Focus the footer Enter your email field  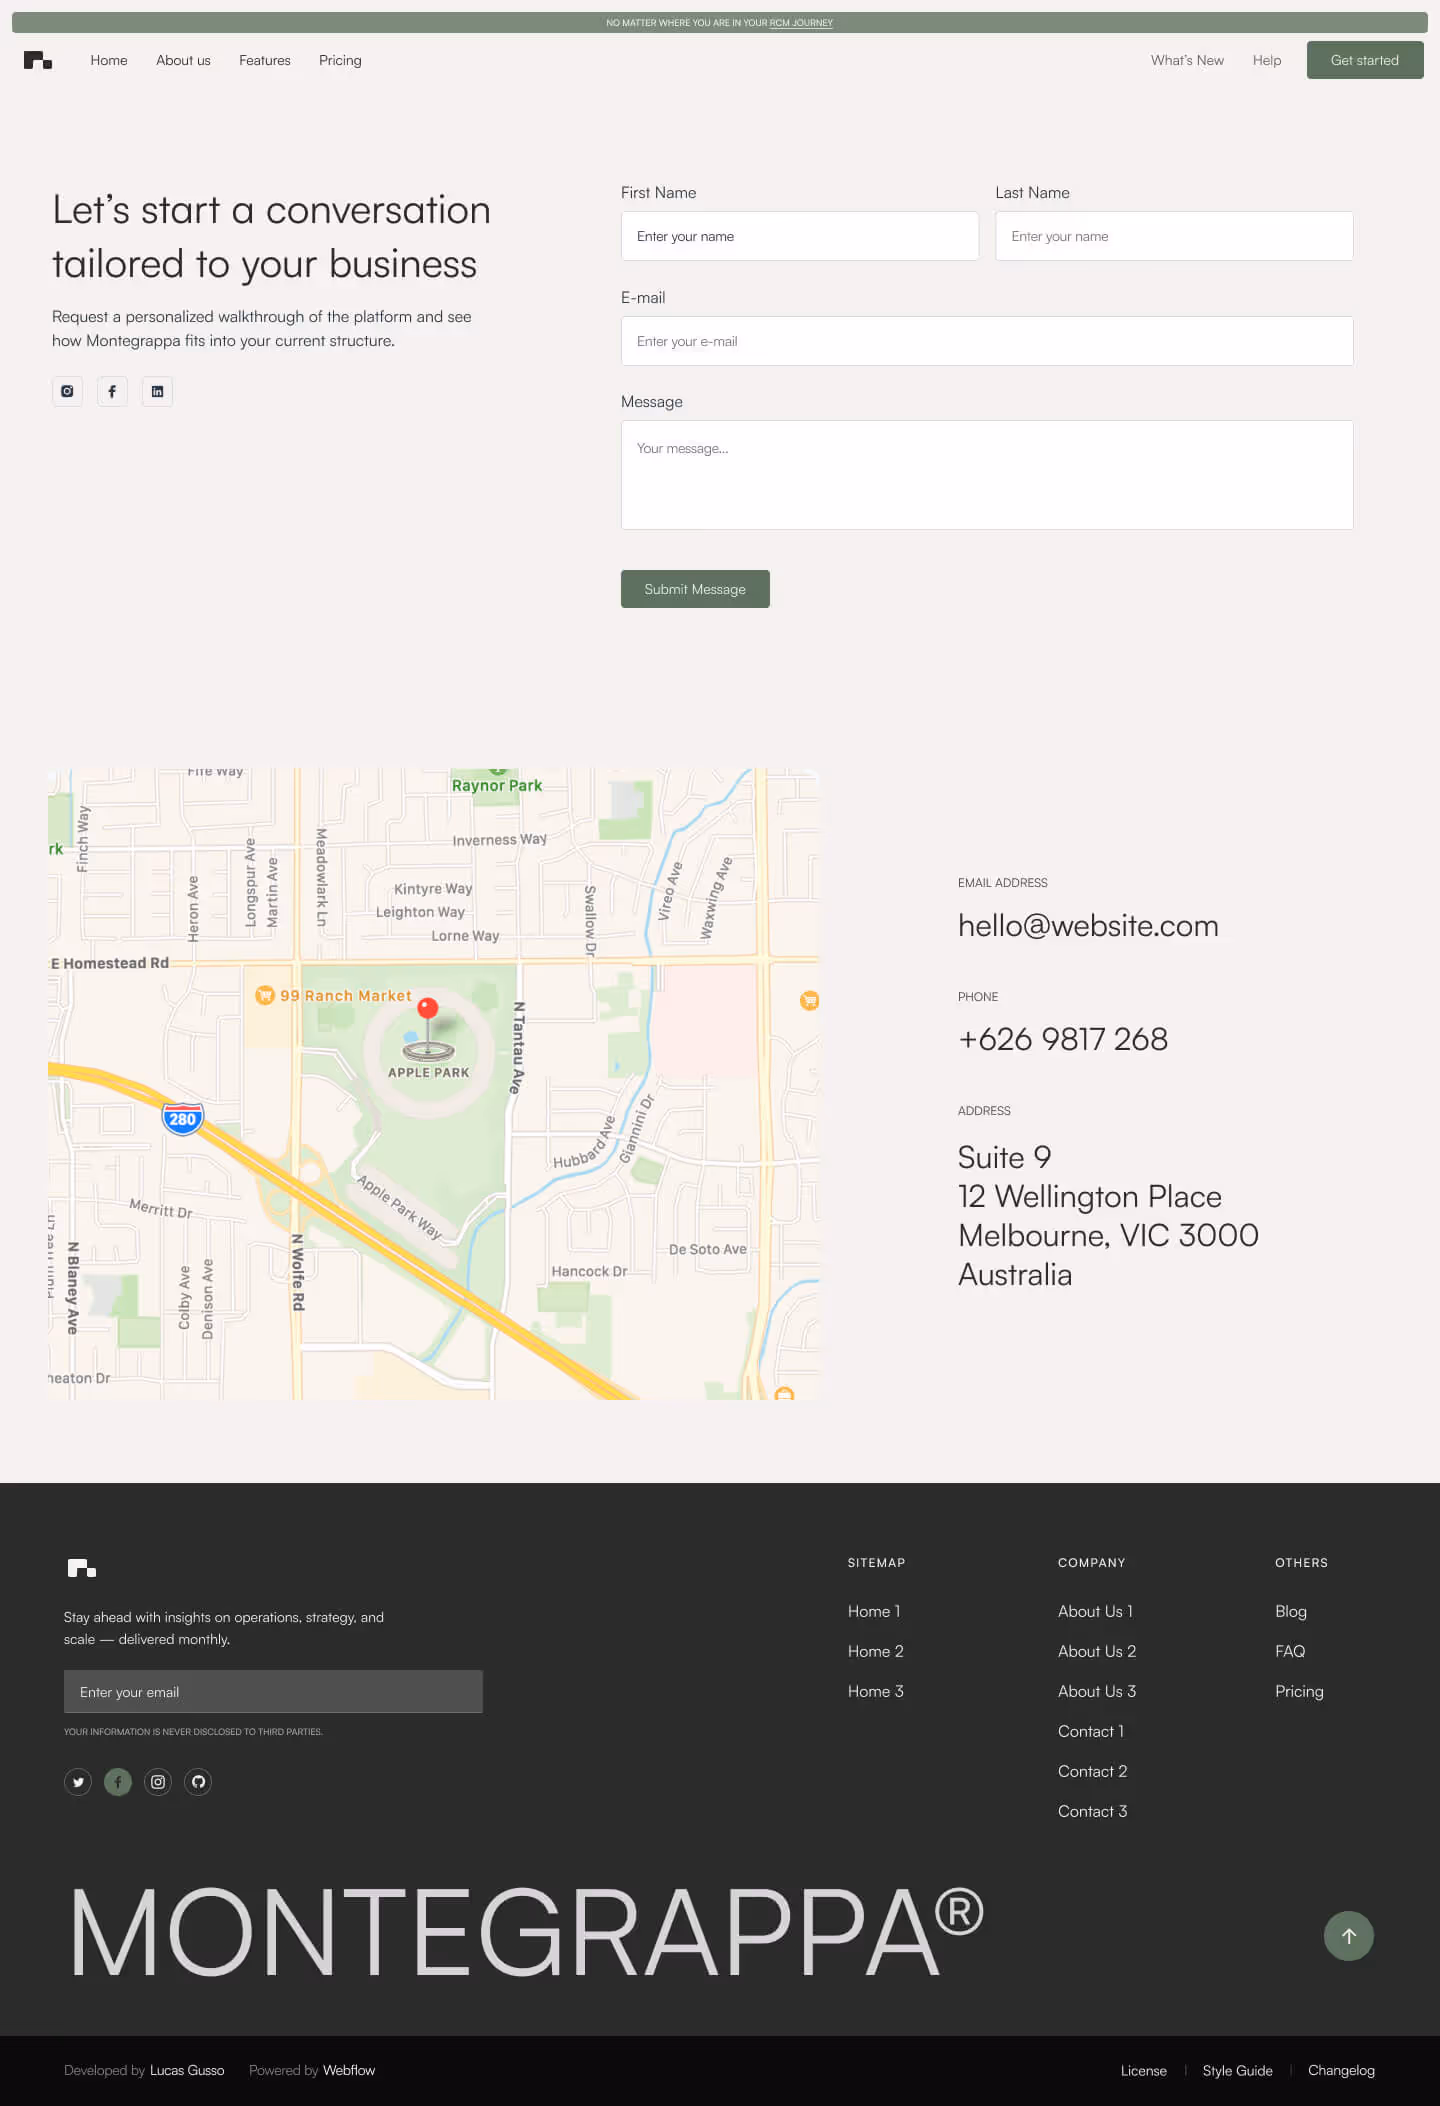pyautogui.click(x=273, y=1692)
